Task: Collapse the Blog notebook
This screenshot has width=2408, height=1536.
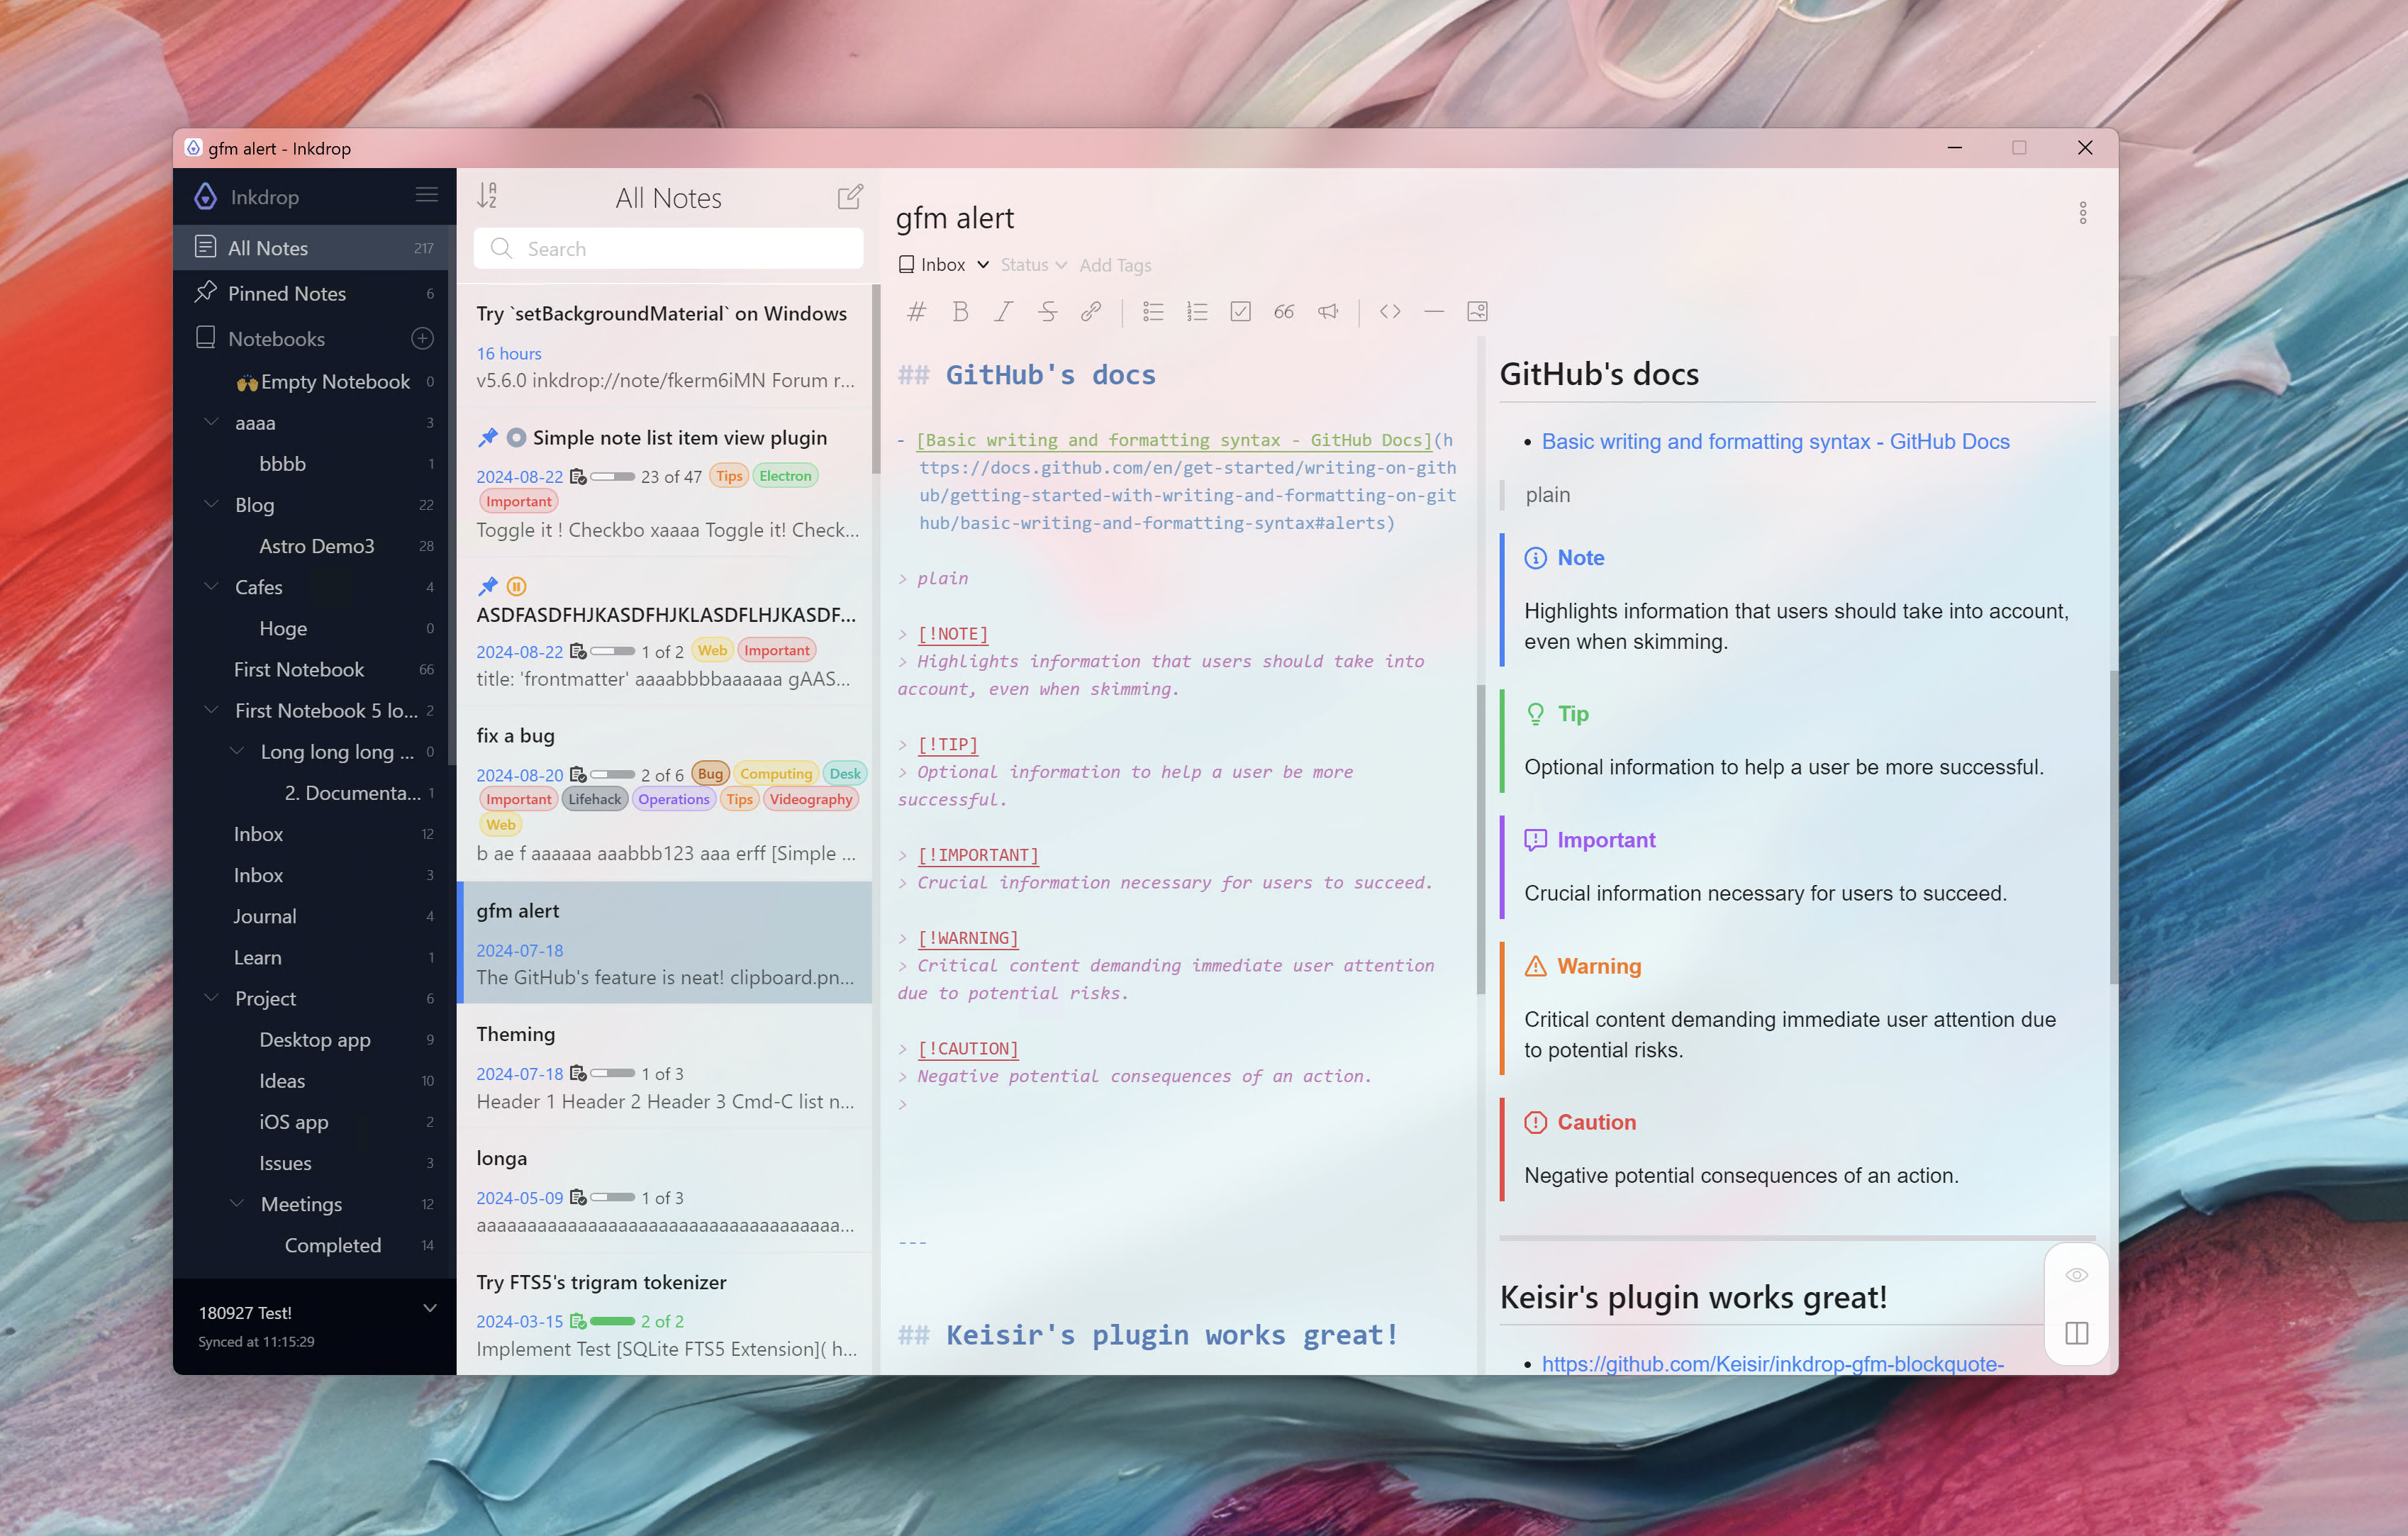Action: (211, 504)
